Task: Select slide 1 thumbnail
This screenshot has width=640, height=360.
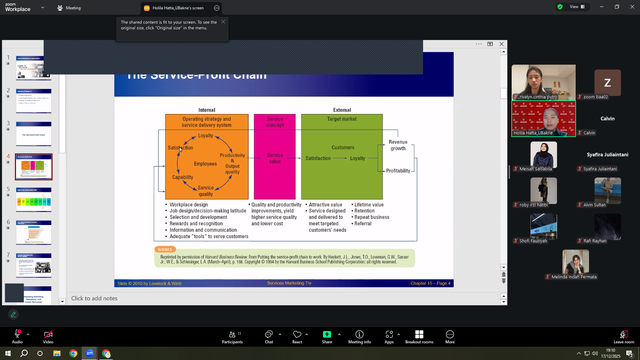Action: [33, 67]
